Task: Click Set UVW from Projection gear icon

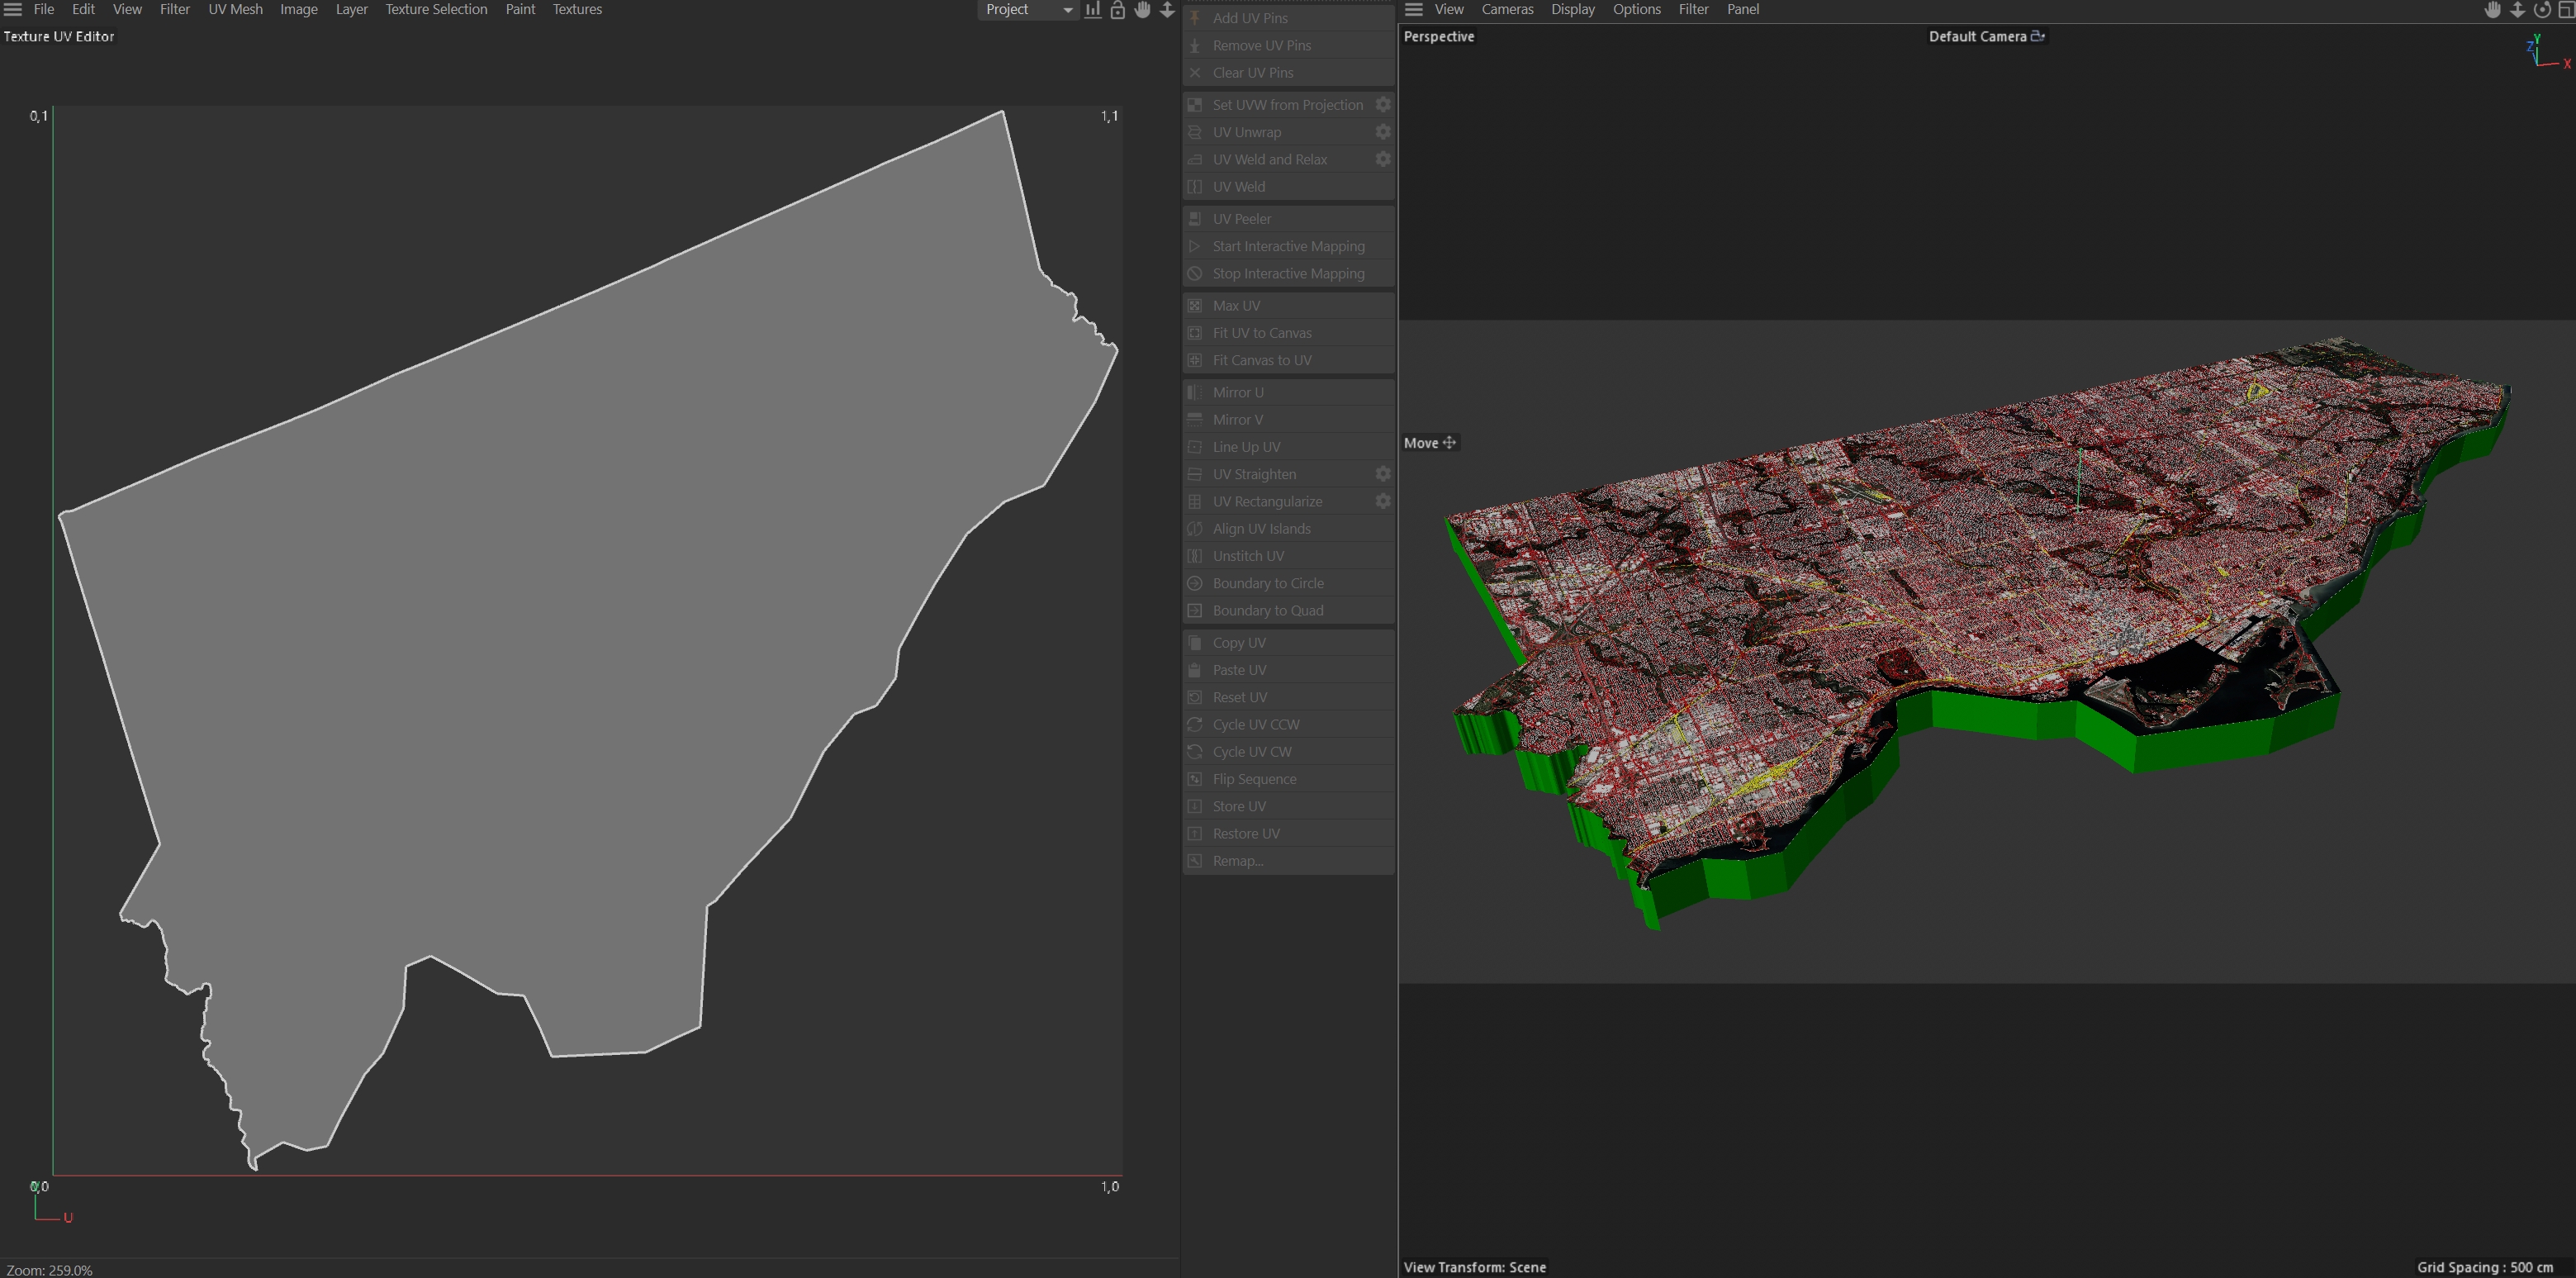Action: pos(1383,105)
